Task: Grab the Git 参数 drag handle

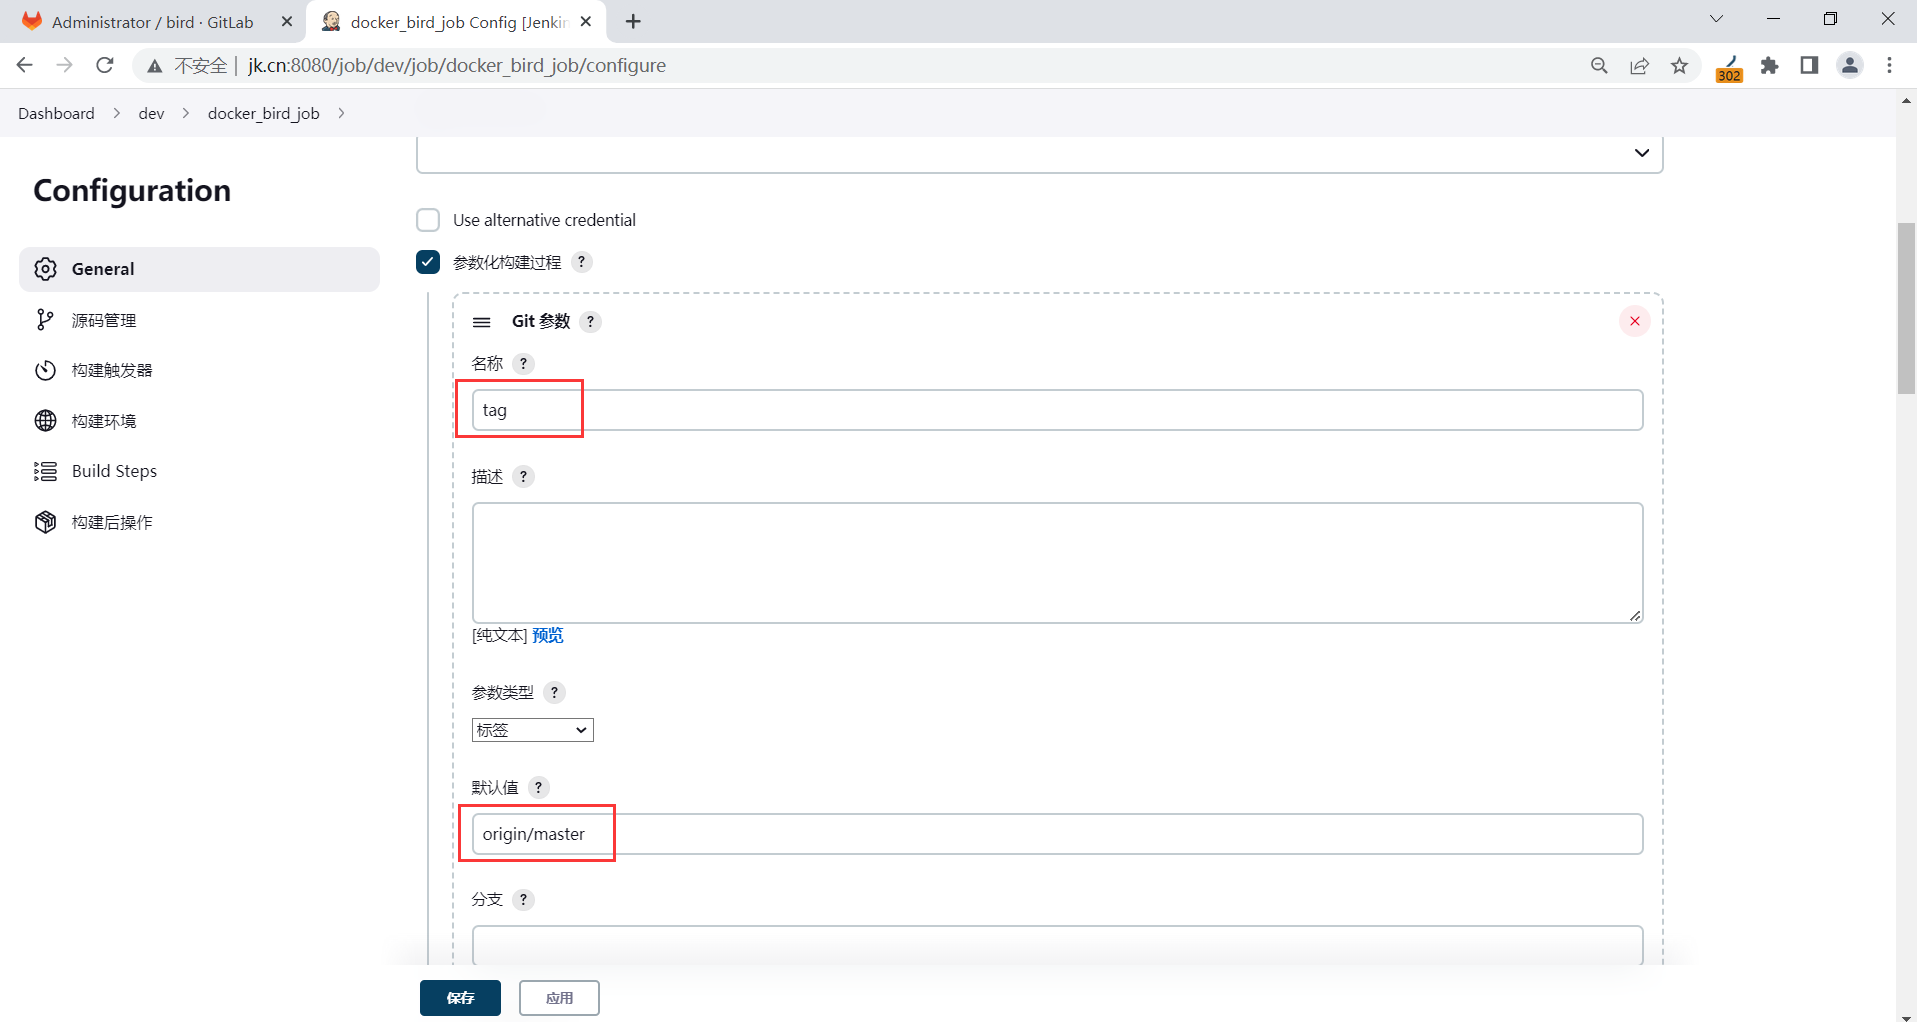Action: click(482, 322)
